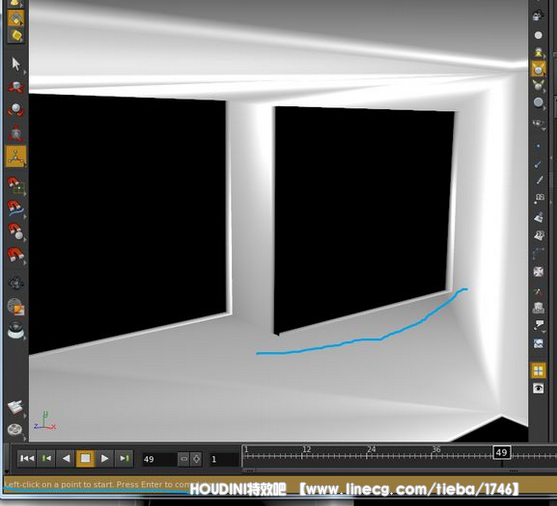557x506 pixels.
Task: Click frame 36 on the timeline
Action: tap(436, 450)
